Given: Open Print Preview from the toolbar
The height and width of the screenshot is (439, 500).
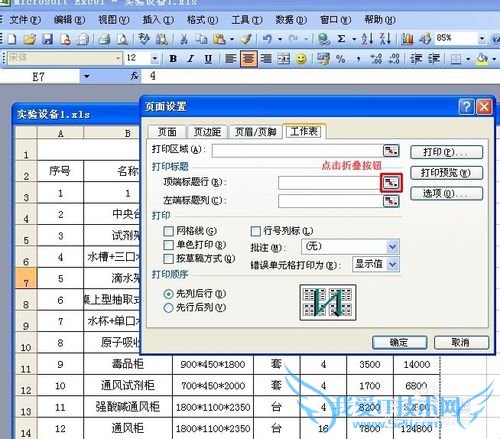Looking at the screenshot, I should (x=122, y=39).
